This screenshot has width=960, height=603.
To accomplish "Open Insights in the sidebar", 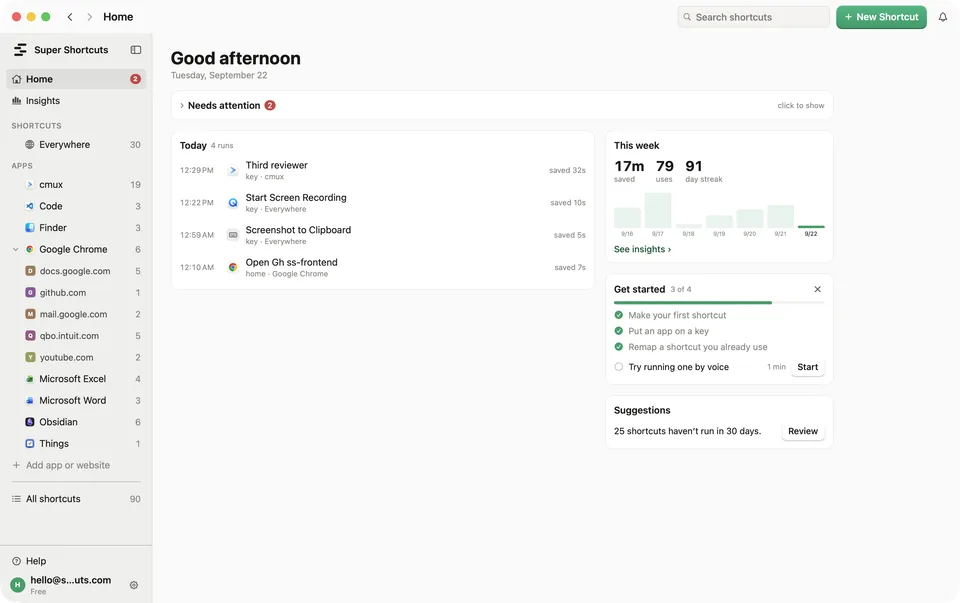I will coord(77,100).
